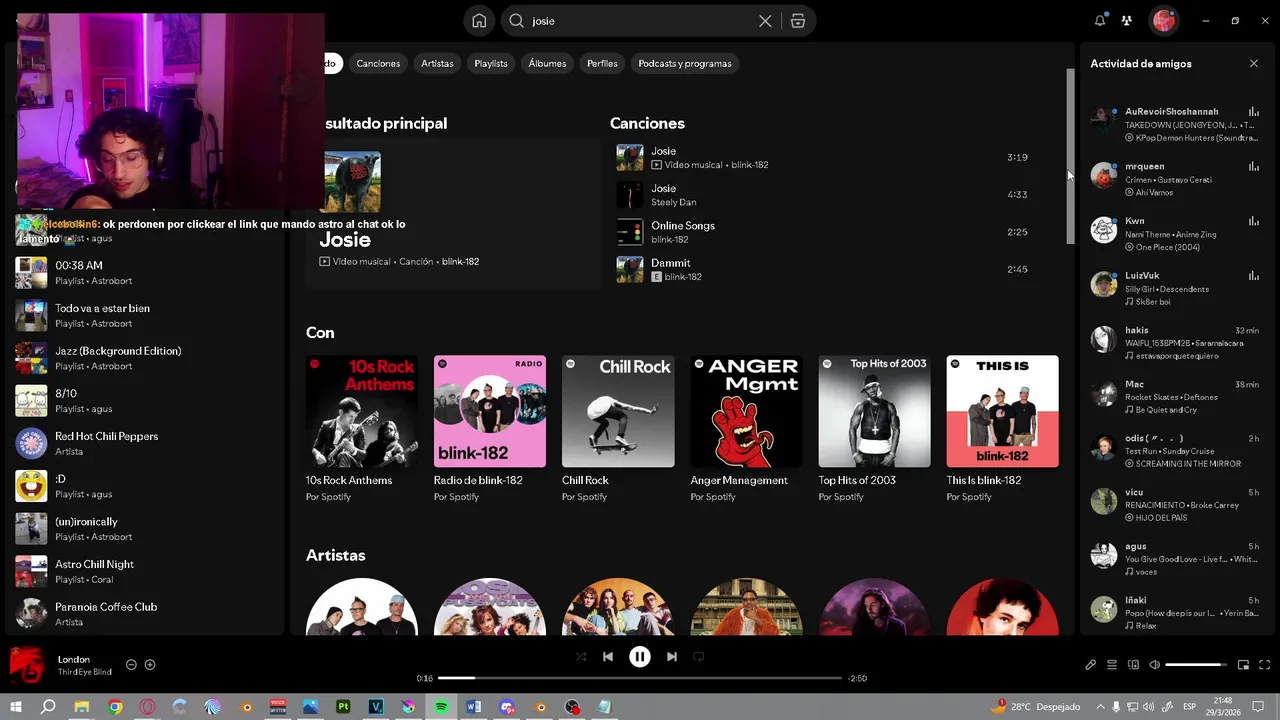Filter results by Artistas
1280x720 pixels.
point(437,63)
